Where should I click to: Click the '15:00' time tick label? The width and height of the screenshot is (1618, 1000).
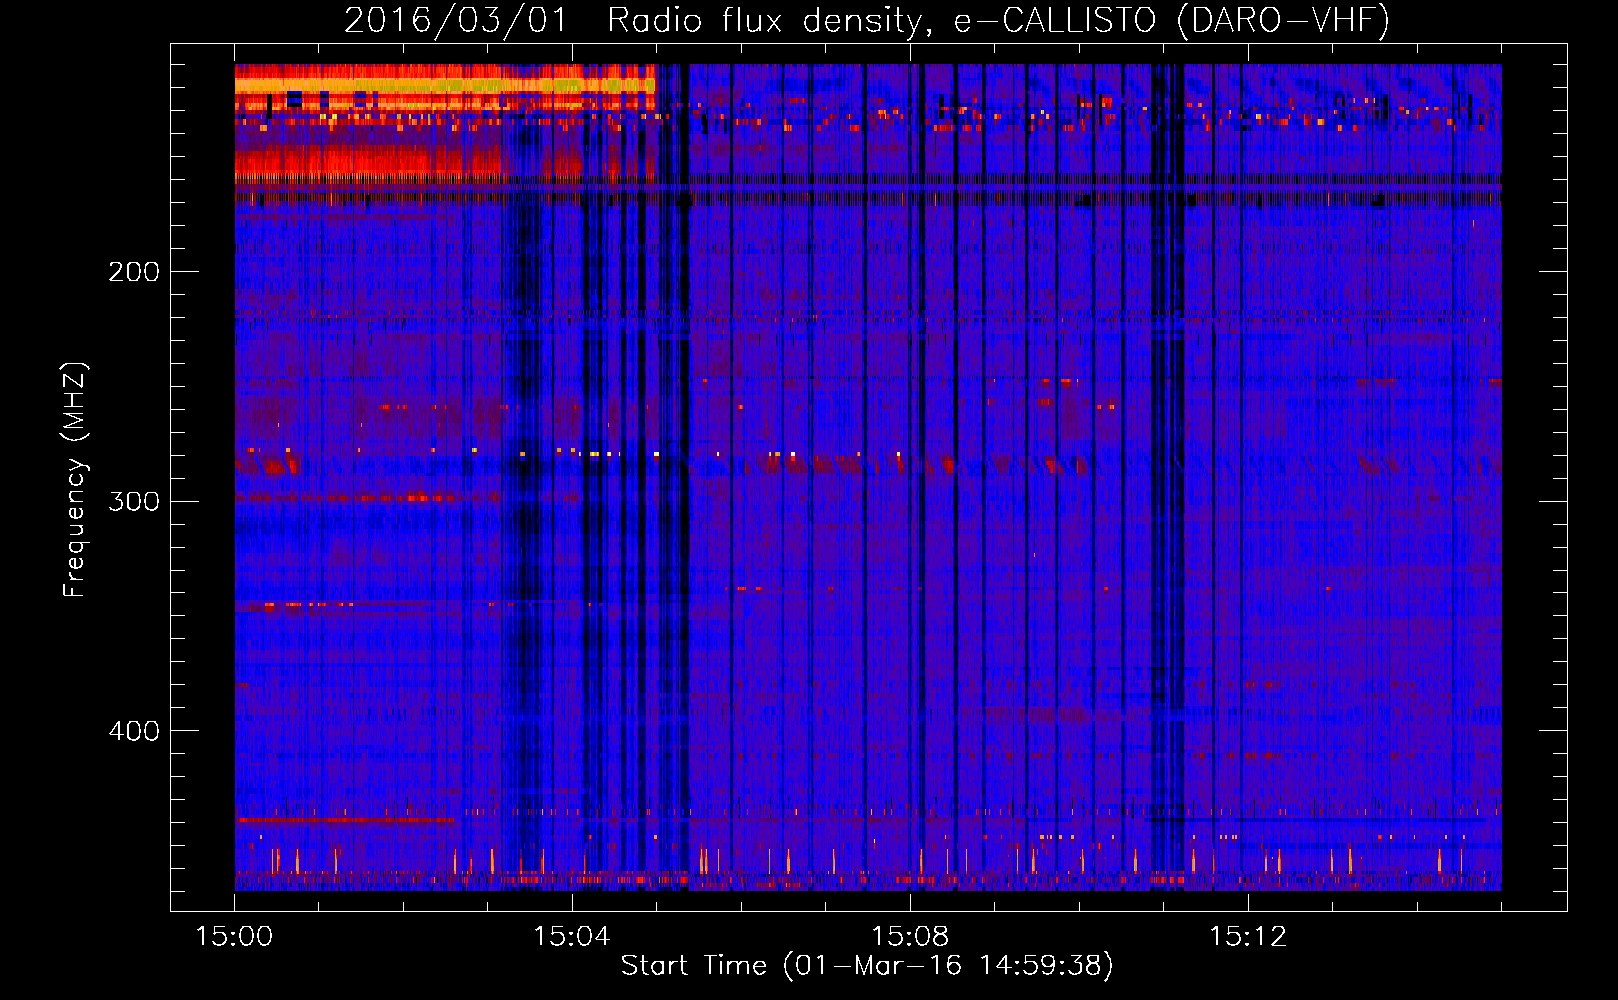tap(234, 937)
